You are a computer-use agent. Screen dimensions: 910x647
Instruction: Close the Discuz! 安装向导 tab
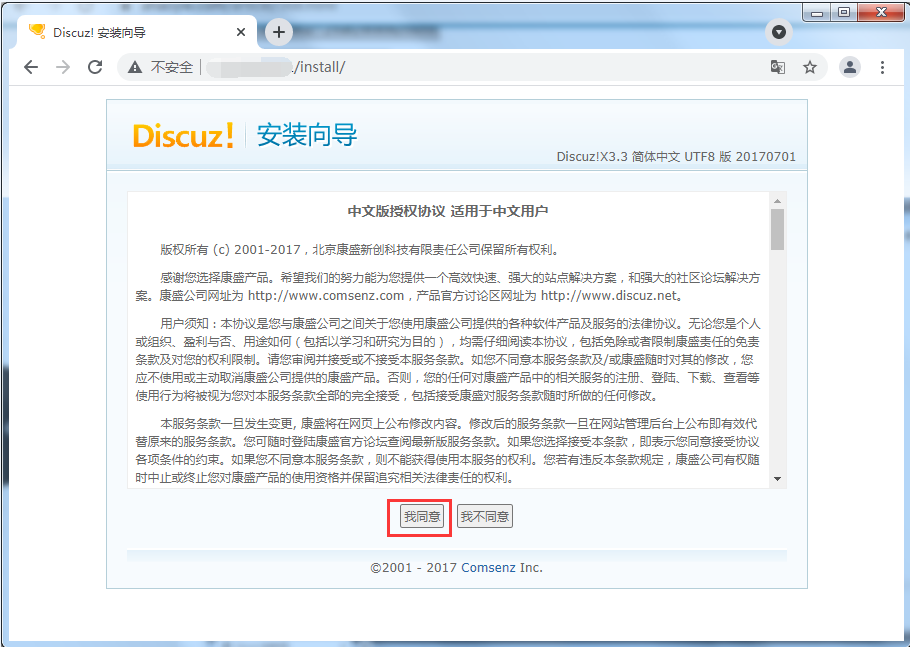point(241,32)
